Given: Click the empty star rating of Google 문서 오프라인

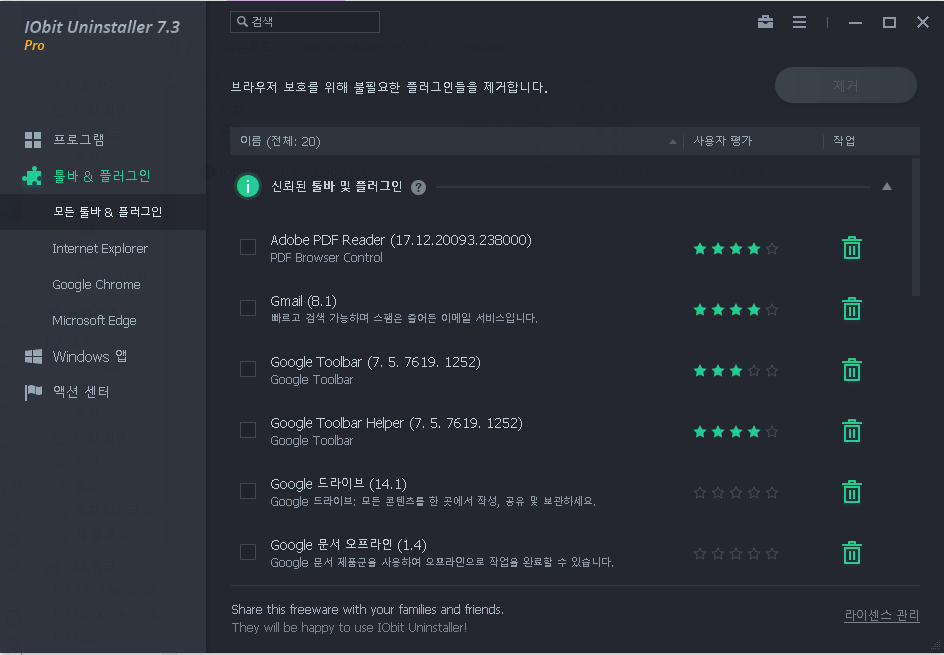Looking at the screenshot, I should [x=736, y=554].
